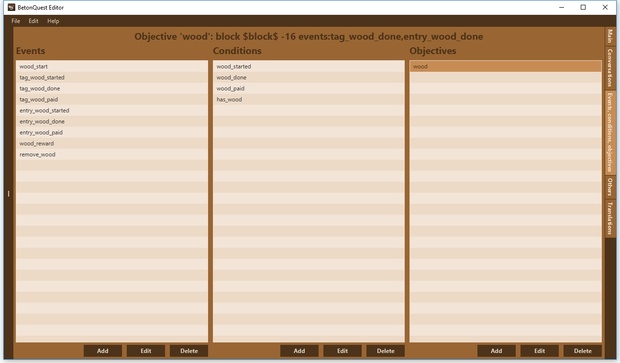Switch to the Conversations tab
This screenshot has width=620, height=363.
610,67
